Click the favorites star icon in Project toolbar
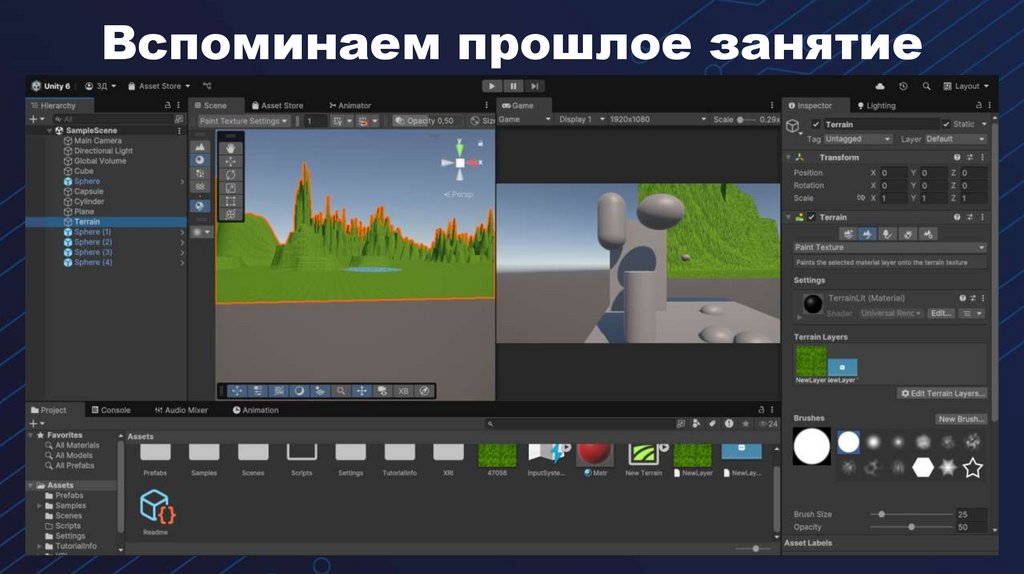 745,424
